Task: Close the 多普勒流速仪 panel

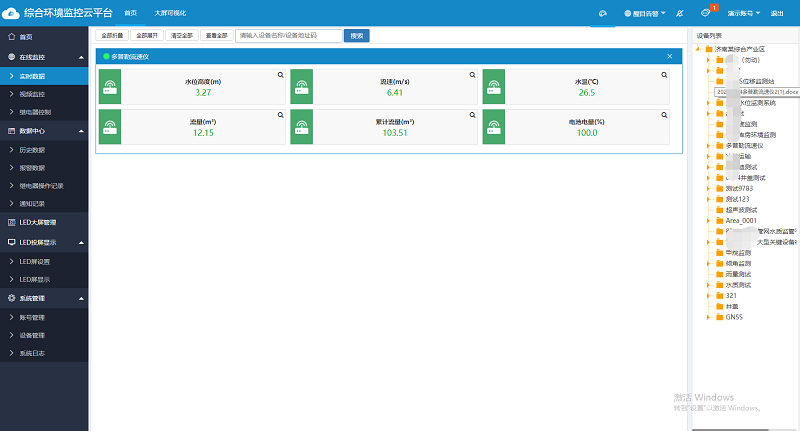Action: (x=669, y=57)
